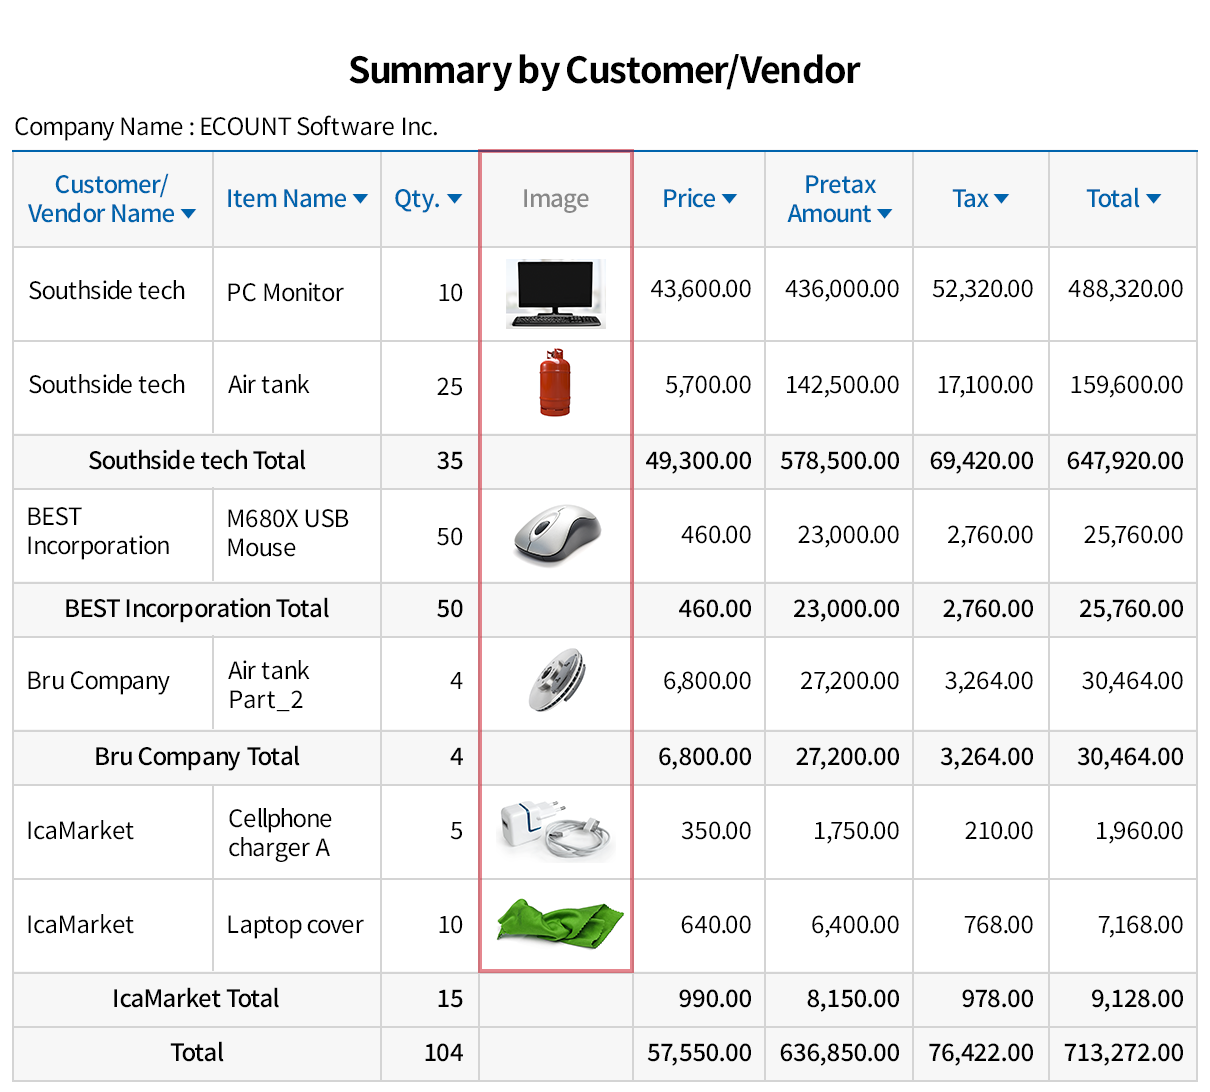Select the Southside tech Total row

tap(197, 461)
